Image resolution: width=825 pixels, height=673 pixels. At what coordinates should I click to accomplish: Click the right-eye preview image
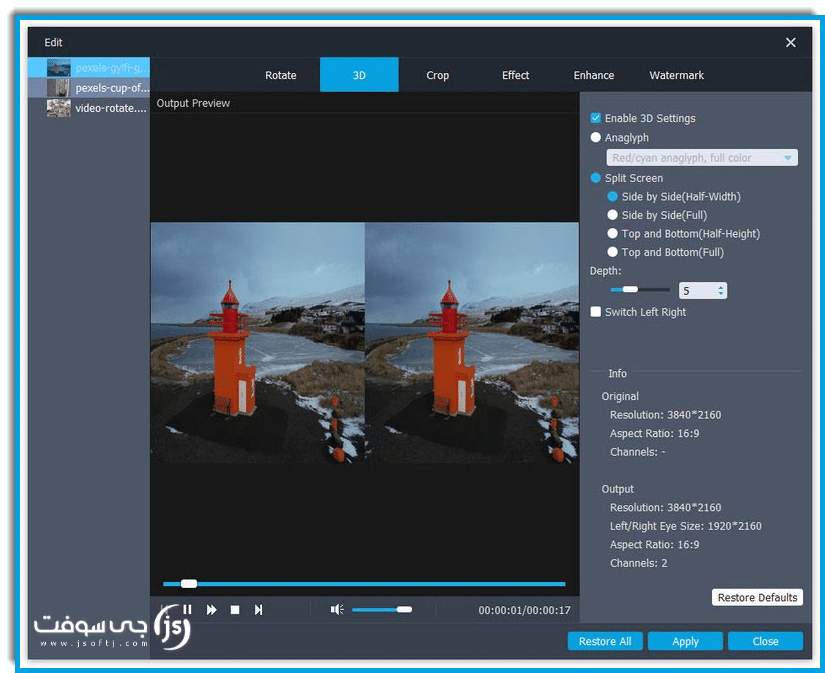click(x=472, y=343)
